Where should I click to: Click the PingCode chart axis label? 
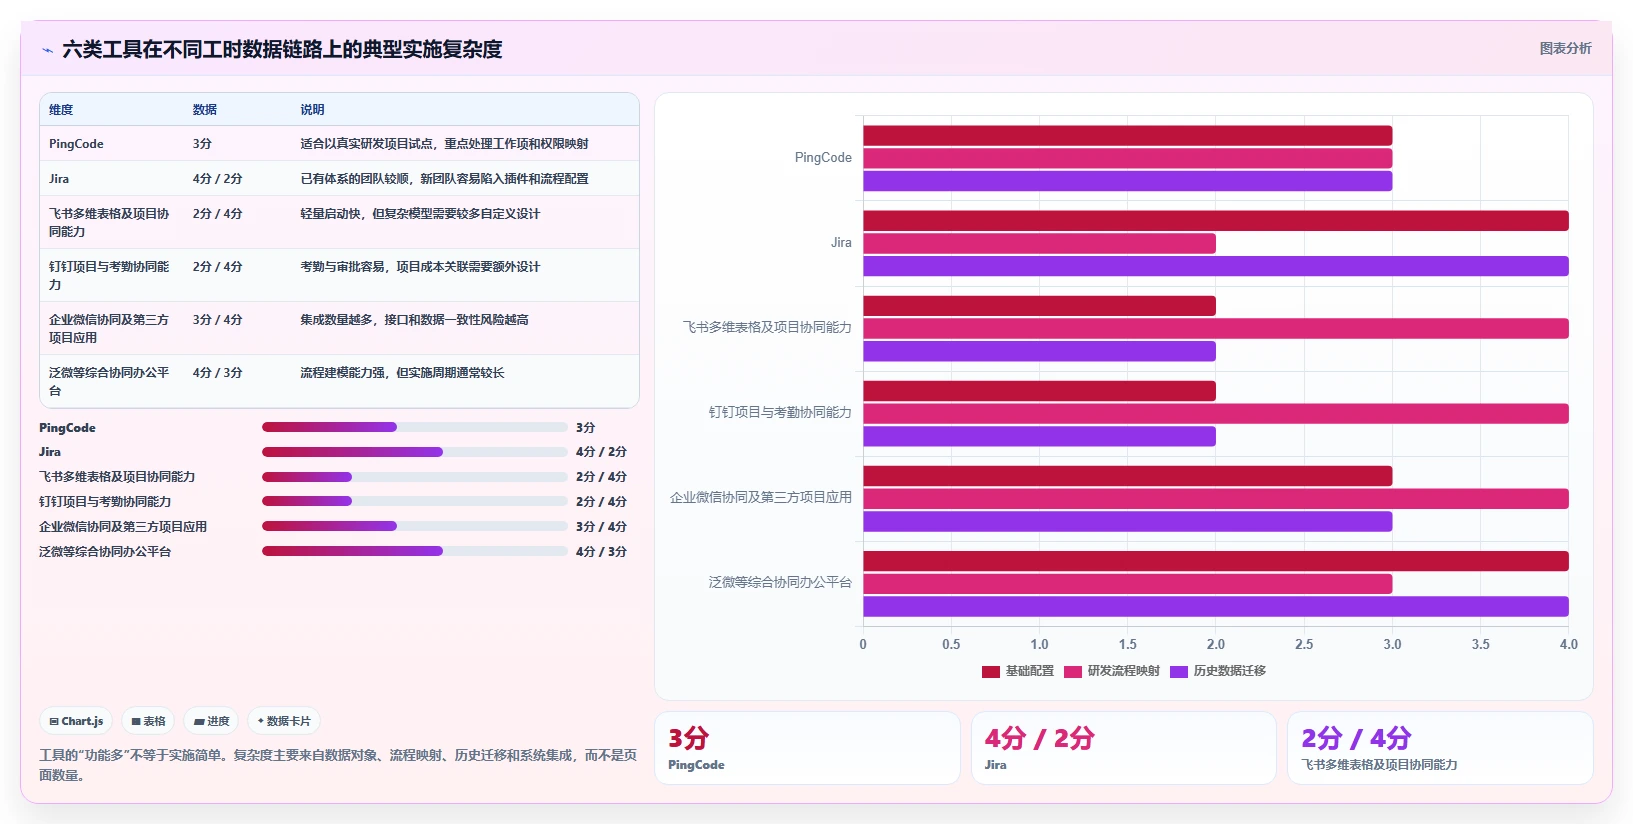(x=823, y=158)
